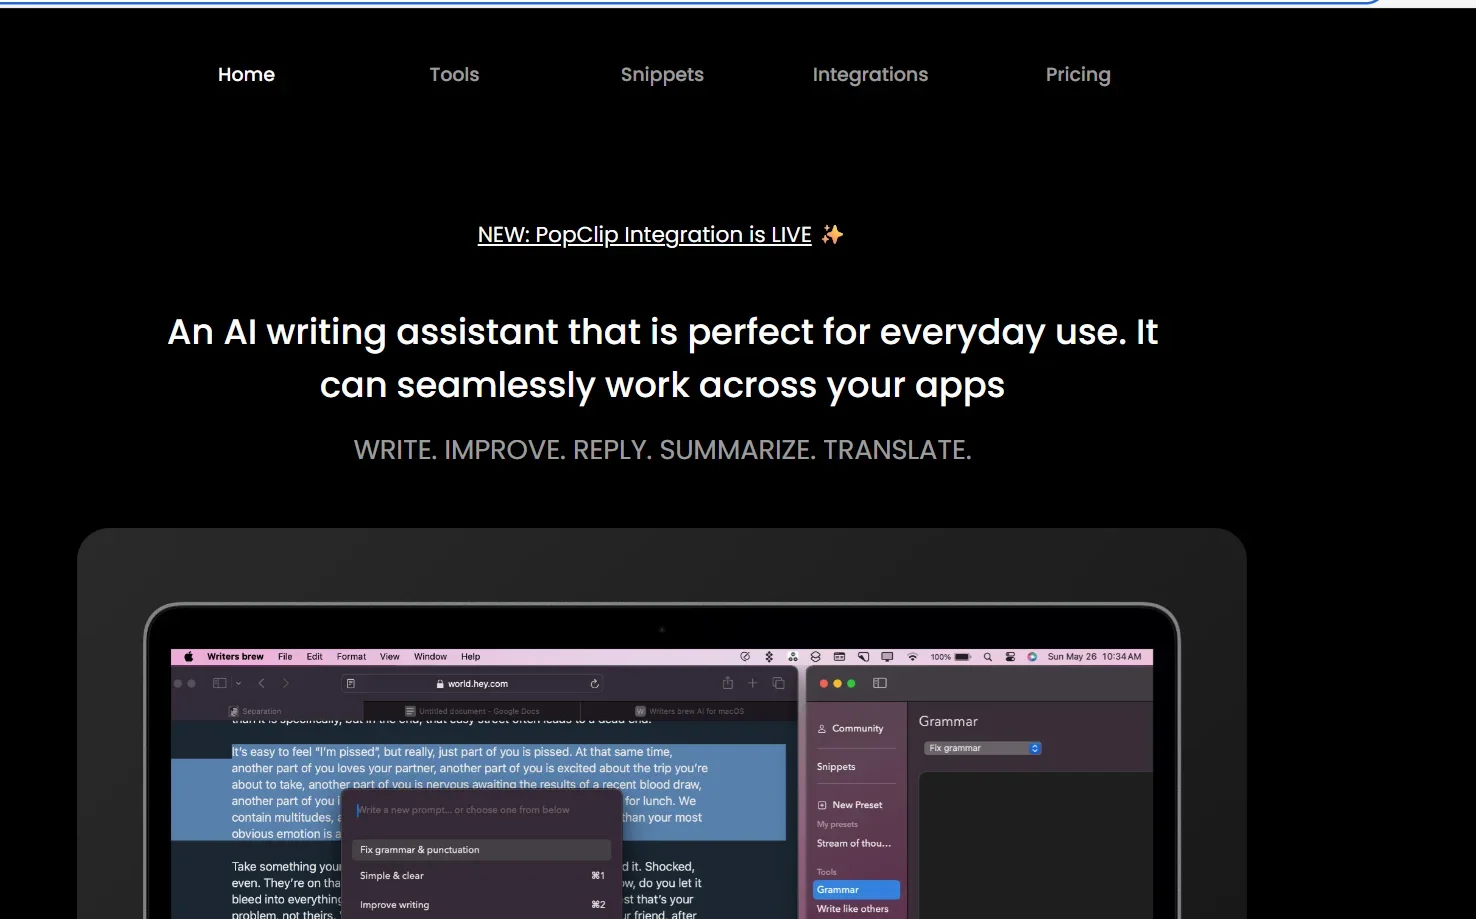Image resolution: width=1476 pixels, height=919 pixels.
Task: Open the Fix grammar dropdown
Action: click(982, 748)
